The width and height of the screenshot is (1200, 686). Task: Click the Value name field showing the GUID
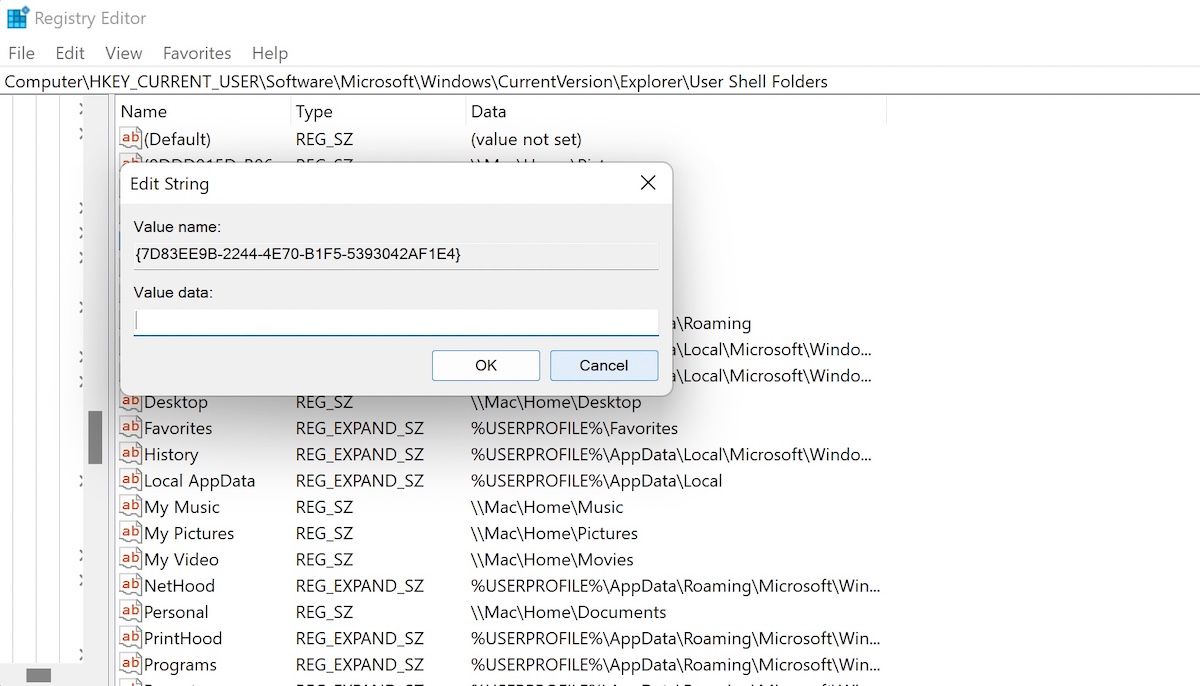(396, 255)
